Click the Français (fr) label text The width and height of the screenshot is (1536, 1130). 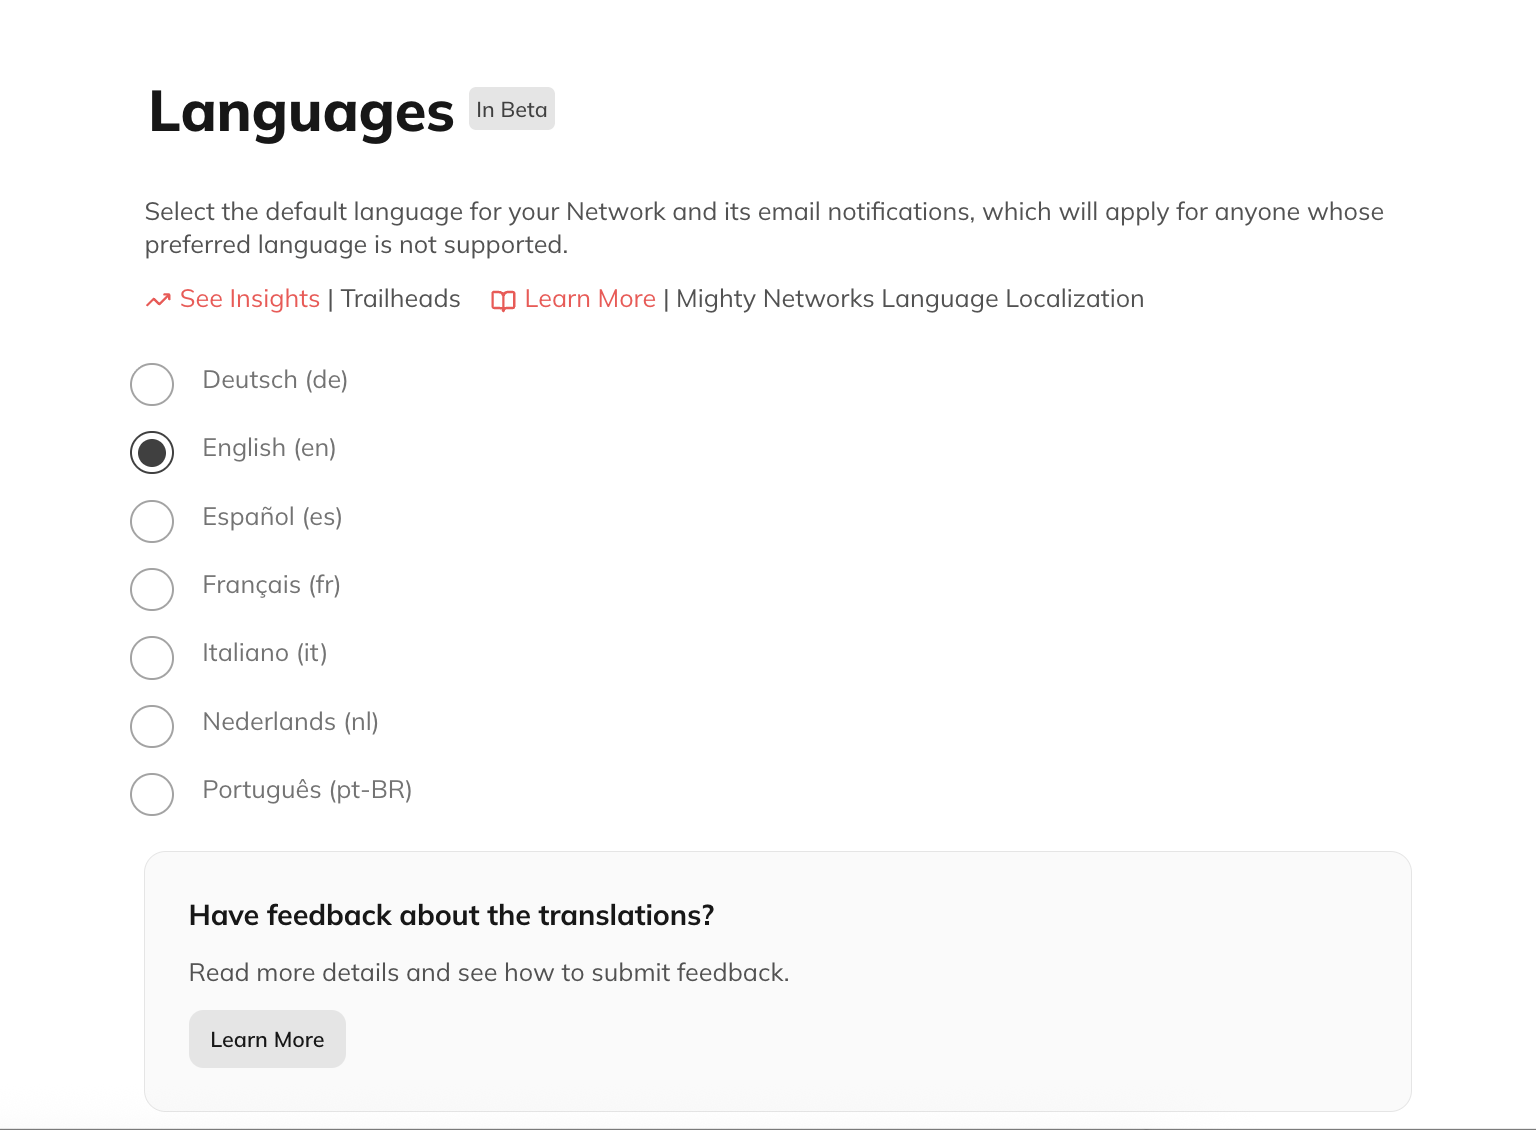pyautogui.click(x=271, y=585)
